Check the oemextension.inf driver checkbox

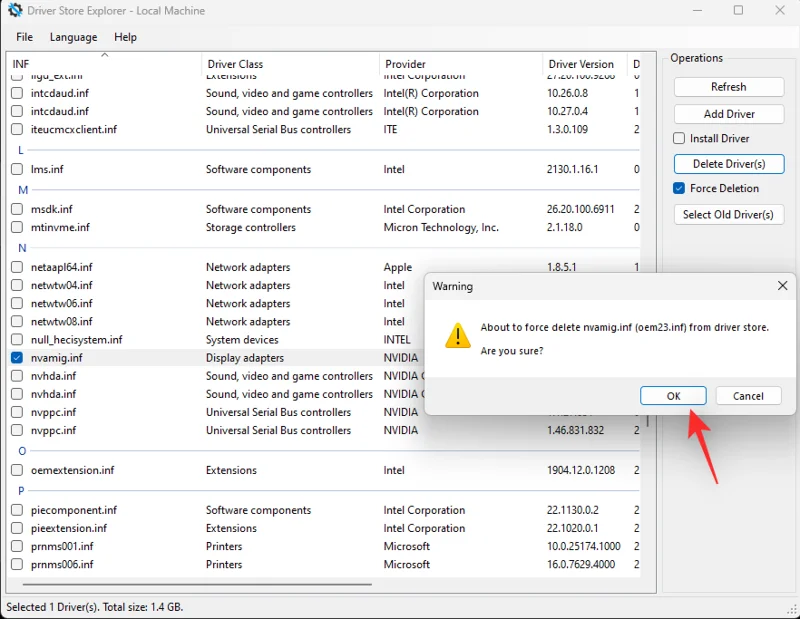[16, 470]
